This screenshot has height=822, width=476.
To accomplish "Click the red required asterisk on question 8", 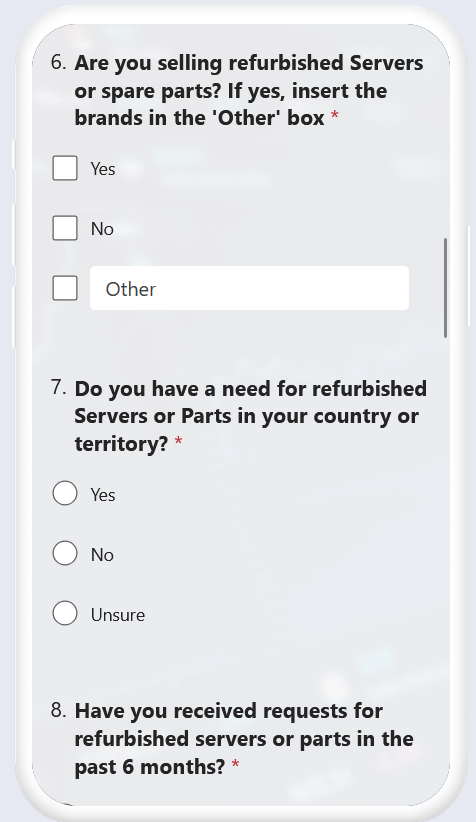I will [235, 765].
